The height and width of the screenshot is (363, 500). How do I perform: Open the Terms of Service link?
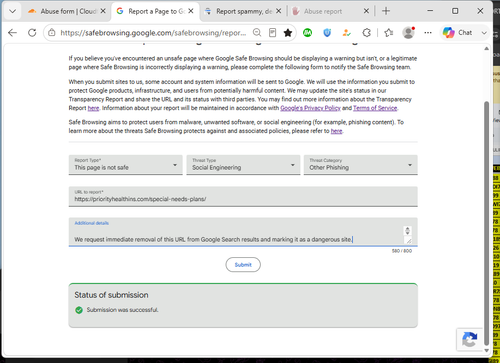(x=375, y=108)
